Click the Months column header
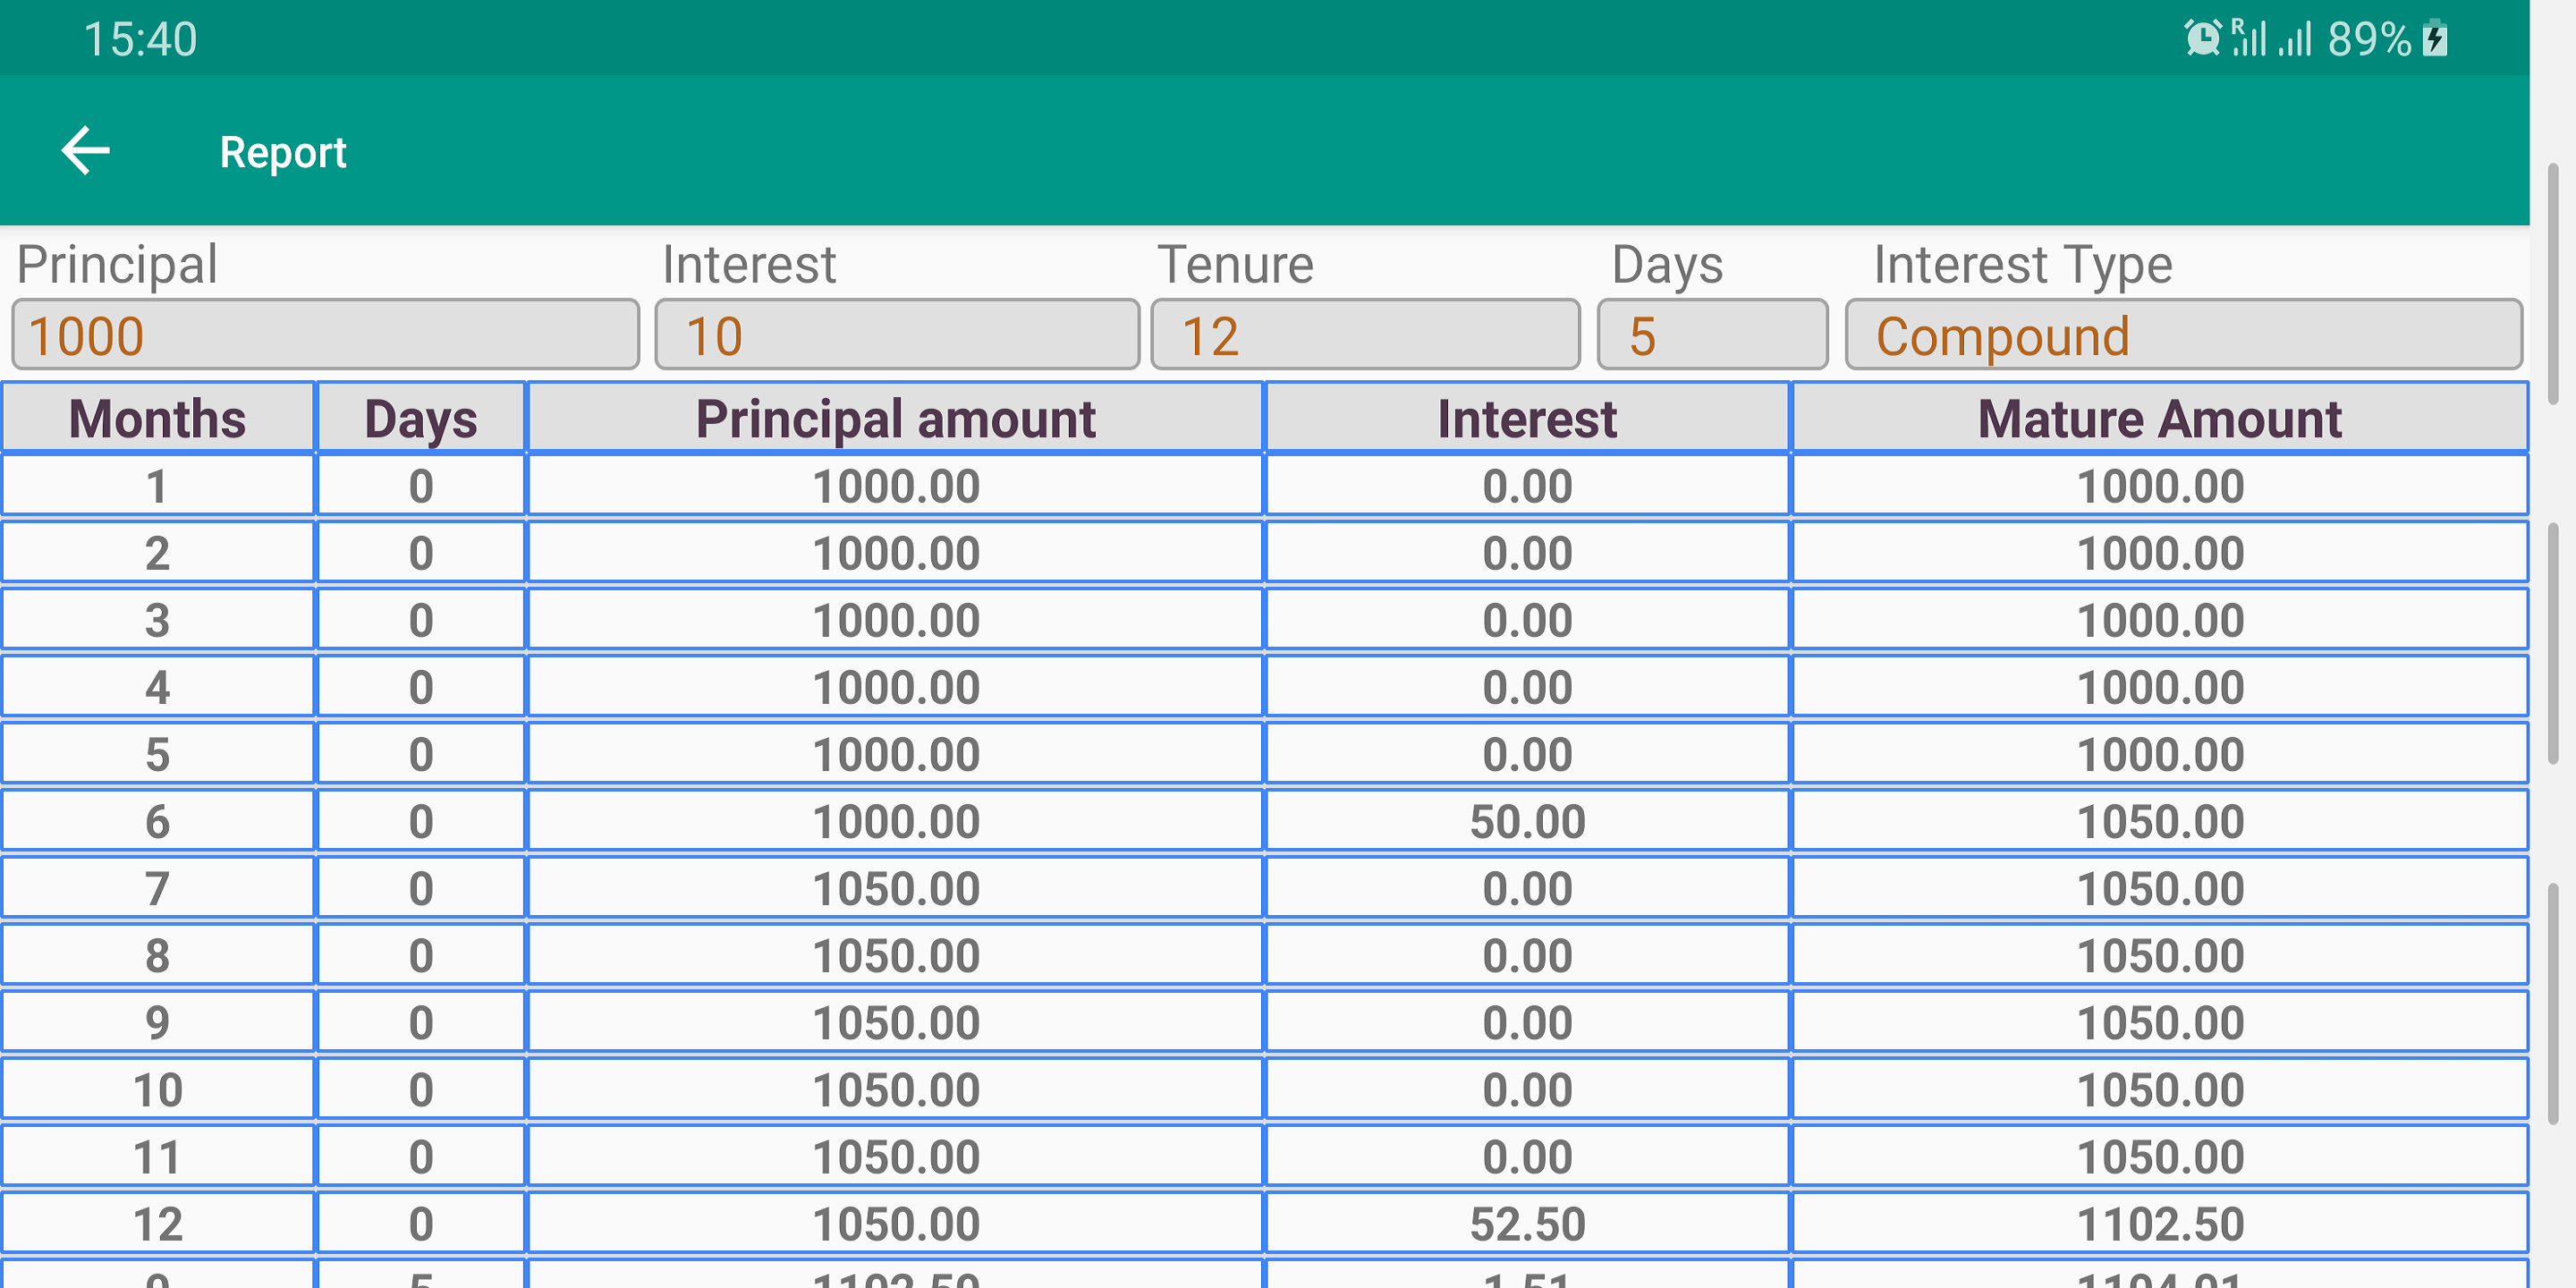 [158, 418]
